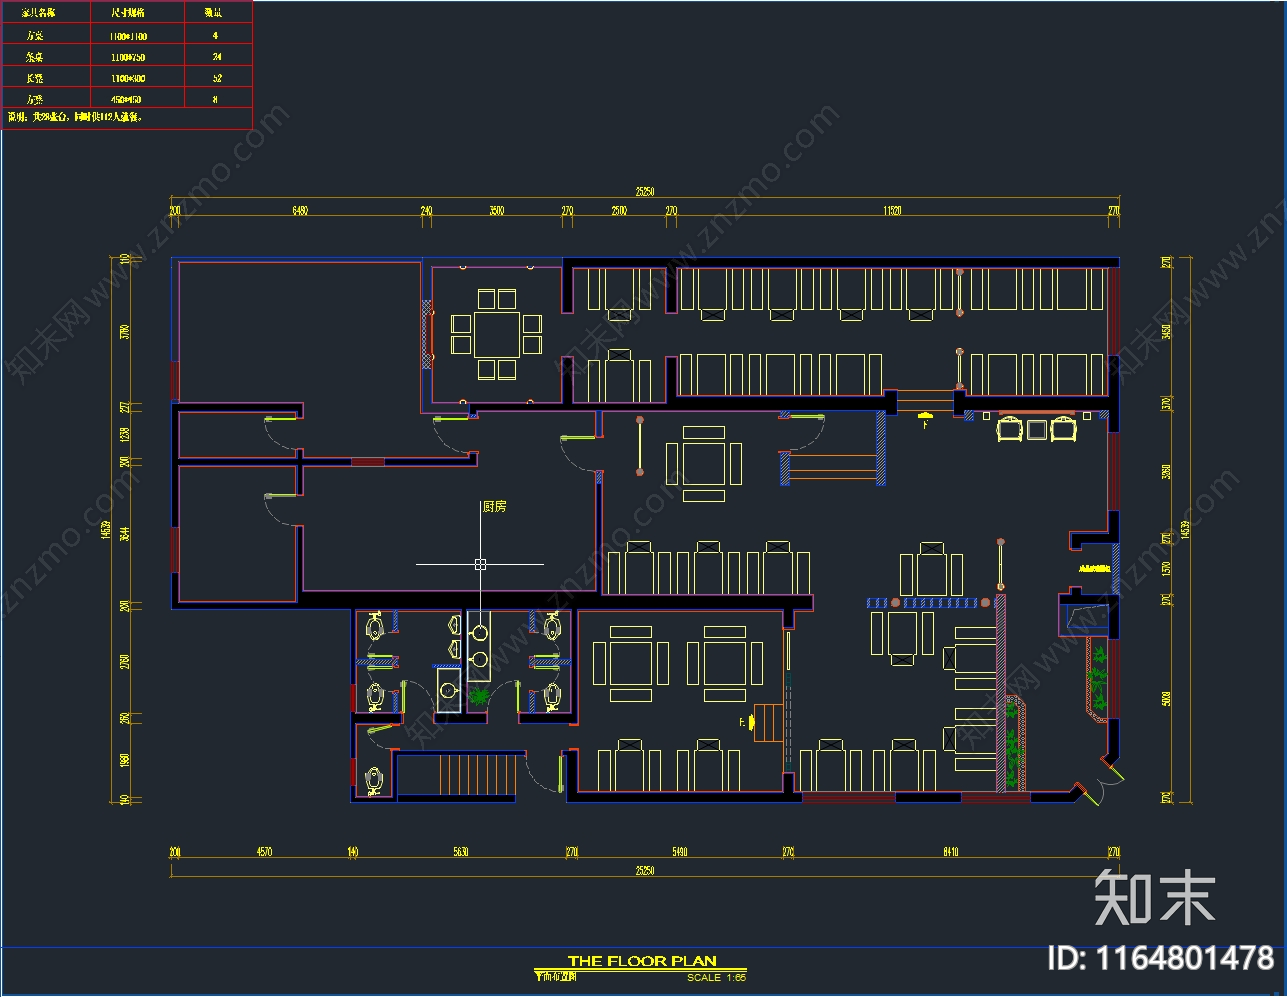
Task: Click the 8410 dimension along the bottom
Action: point(950,852)
